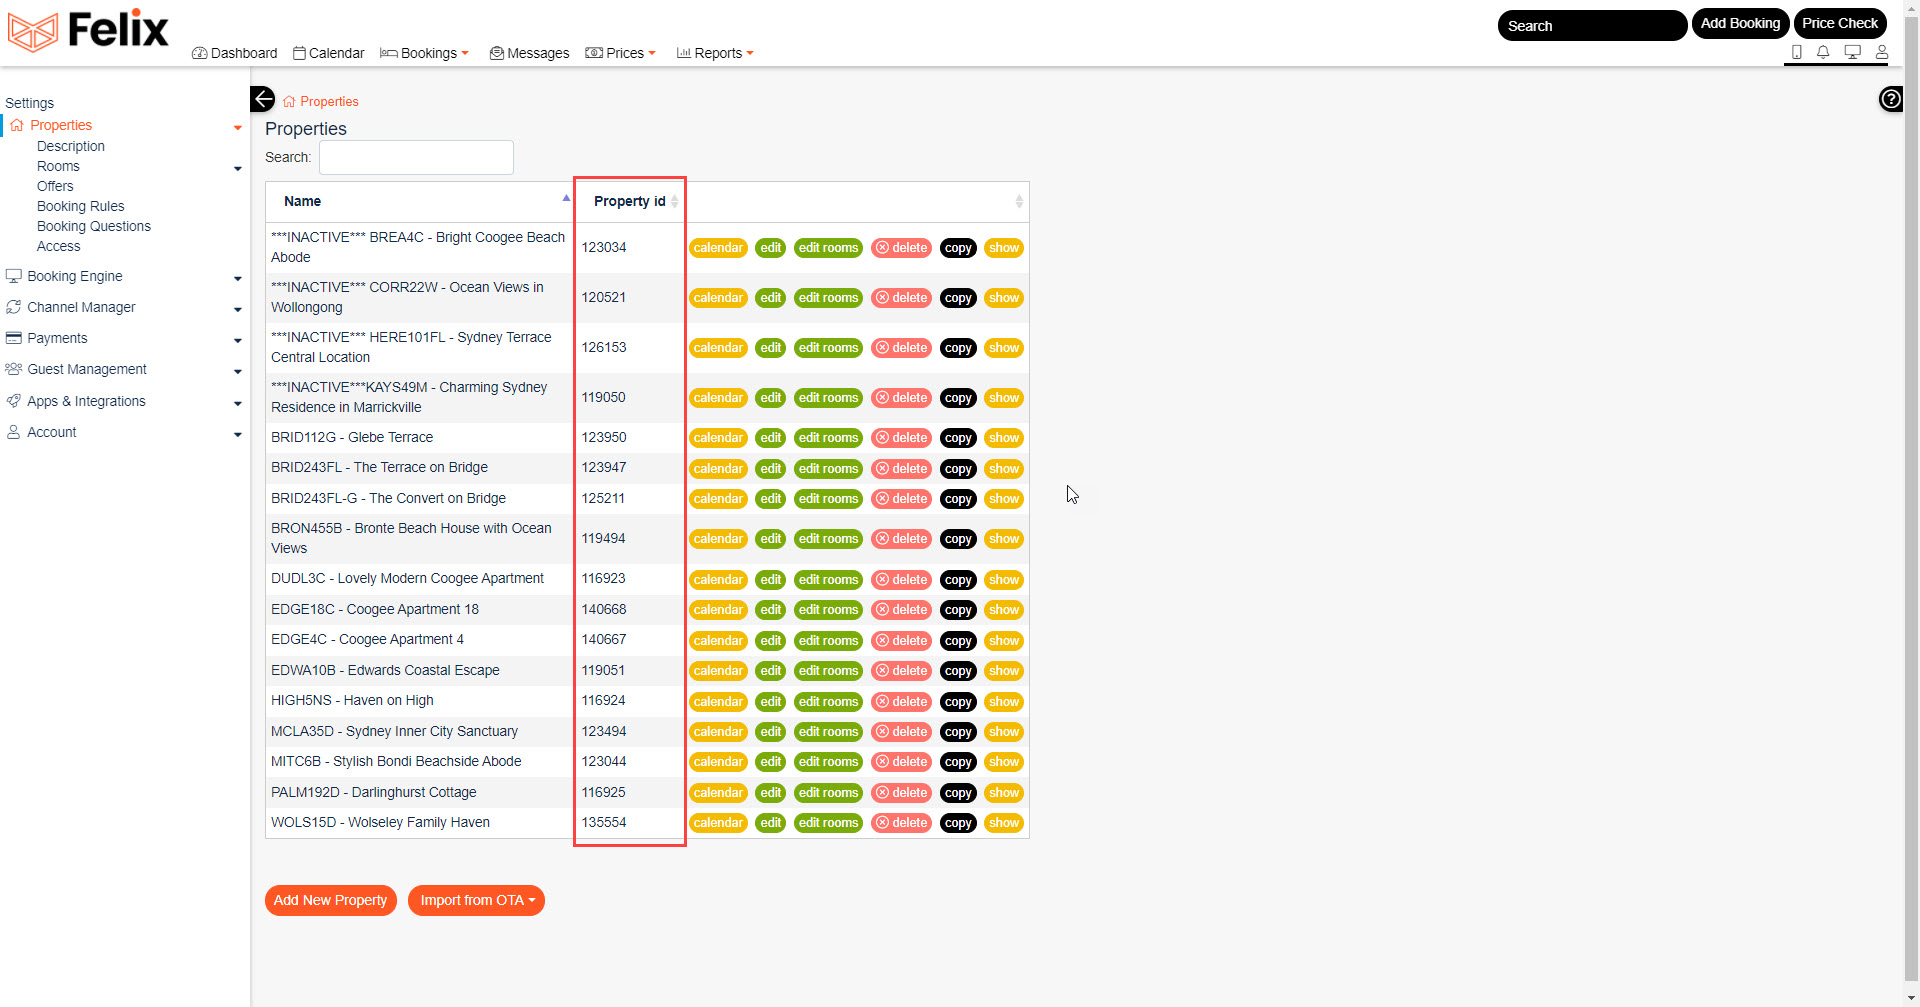Delete the KAYS49M Marrickville property

902,398
